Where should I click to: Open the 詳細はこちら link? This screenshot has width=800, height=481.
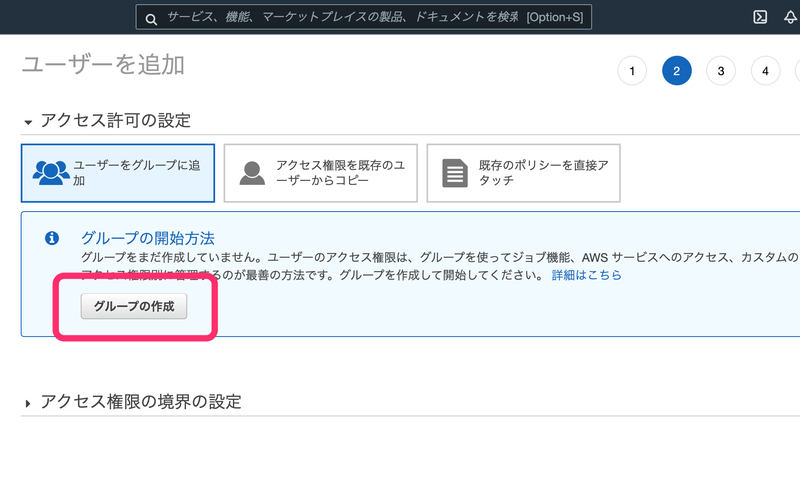click(587, 275)
